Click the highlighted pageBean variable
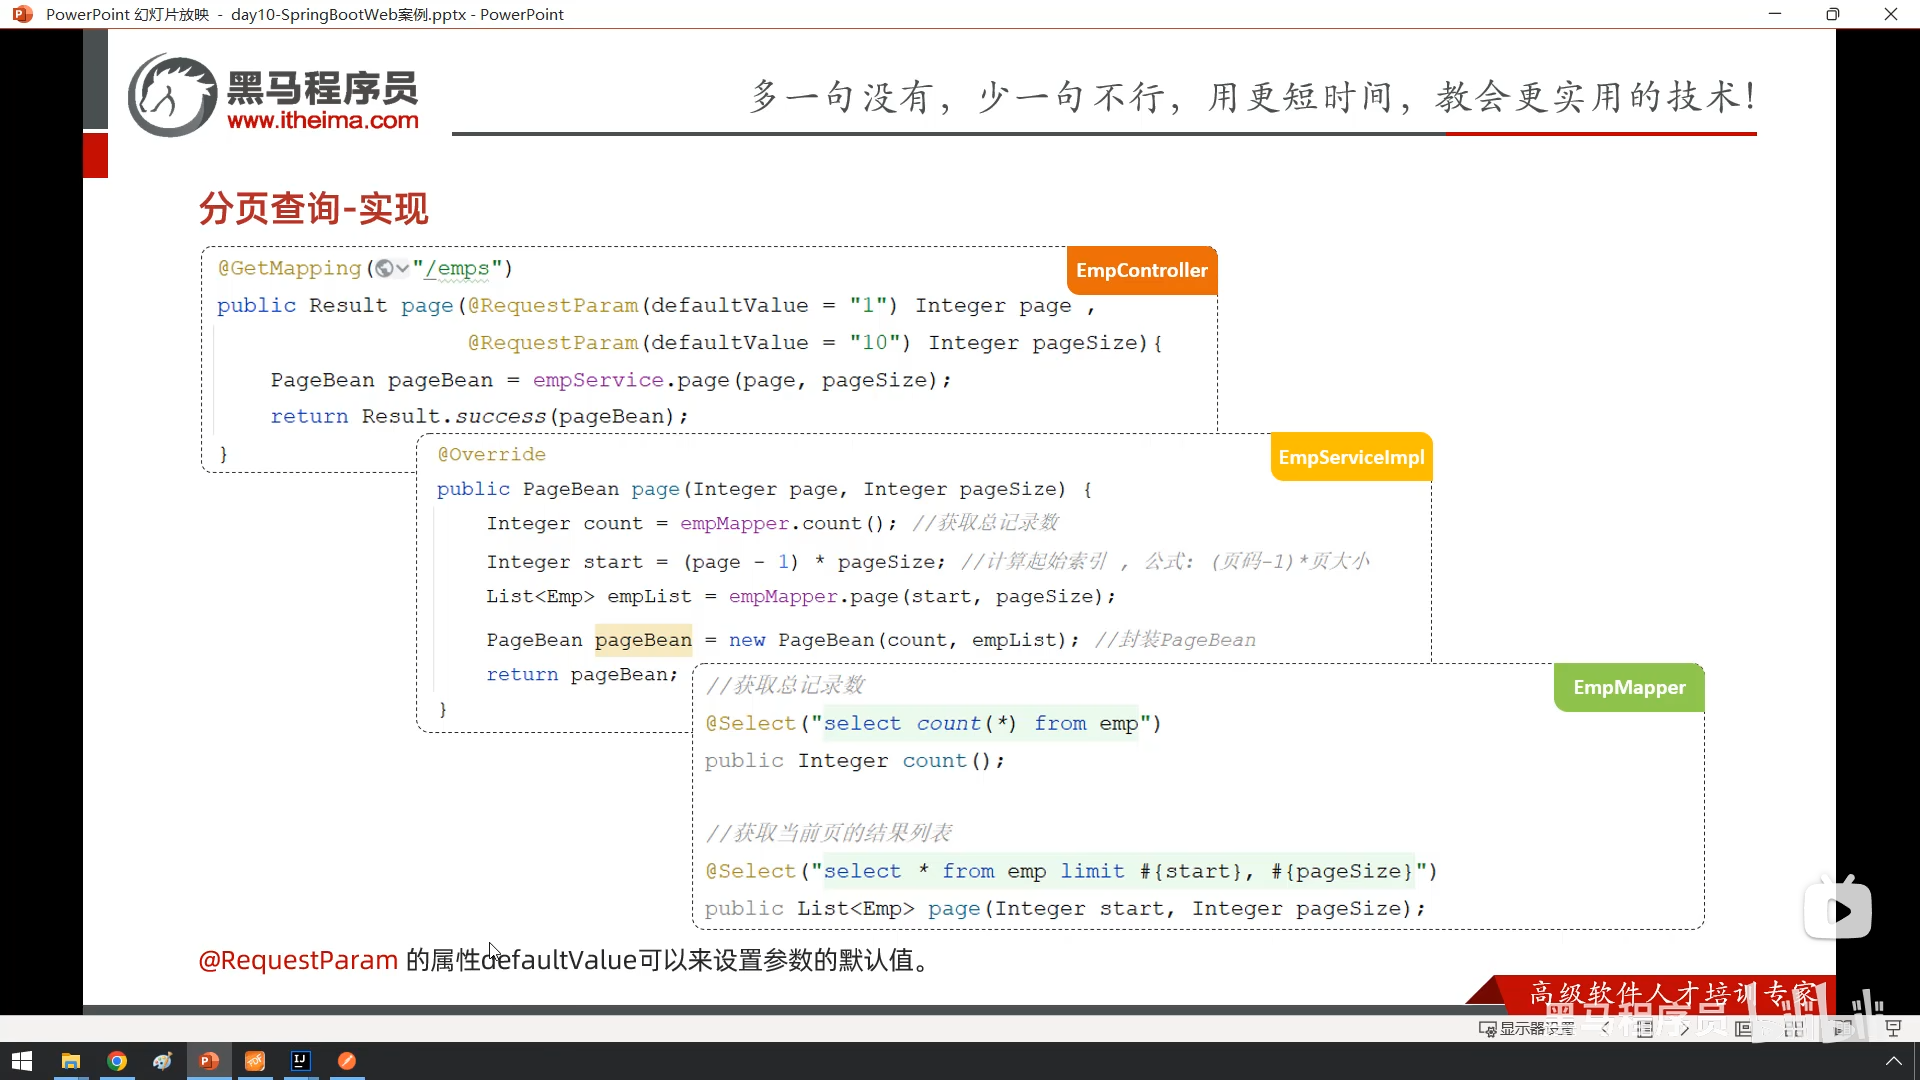This screenshot has width=1920, height=1080. click(x=643, y=640)
